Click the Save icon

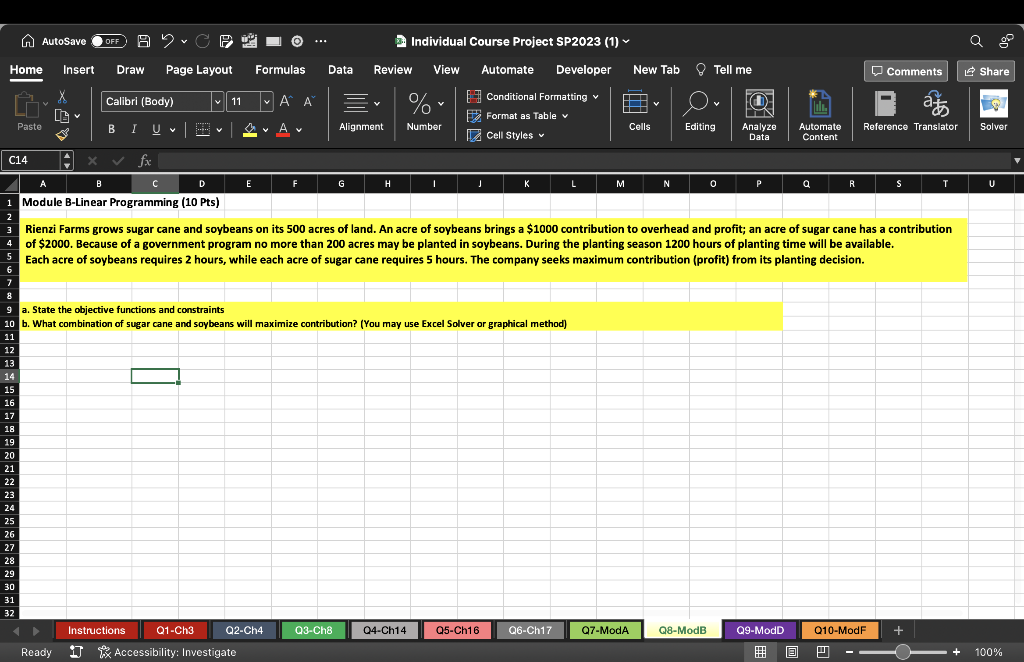144,41
